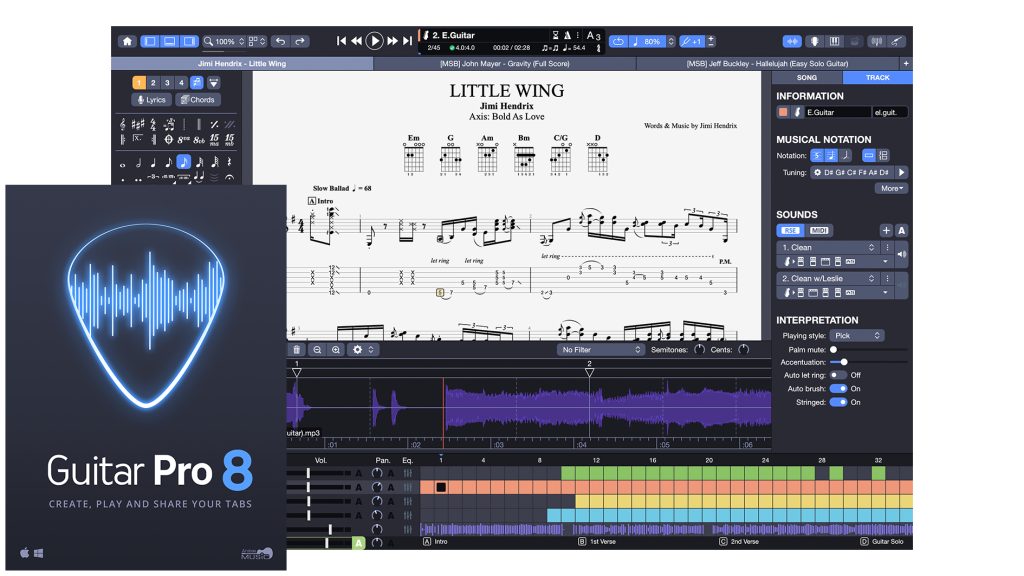Expand the More options under Musical Notation
This screenshot has width=1024, height=576.
890,188
